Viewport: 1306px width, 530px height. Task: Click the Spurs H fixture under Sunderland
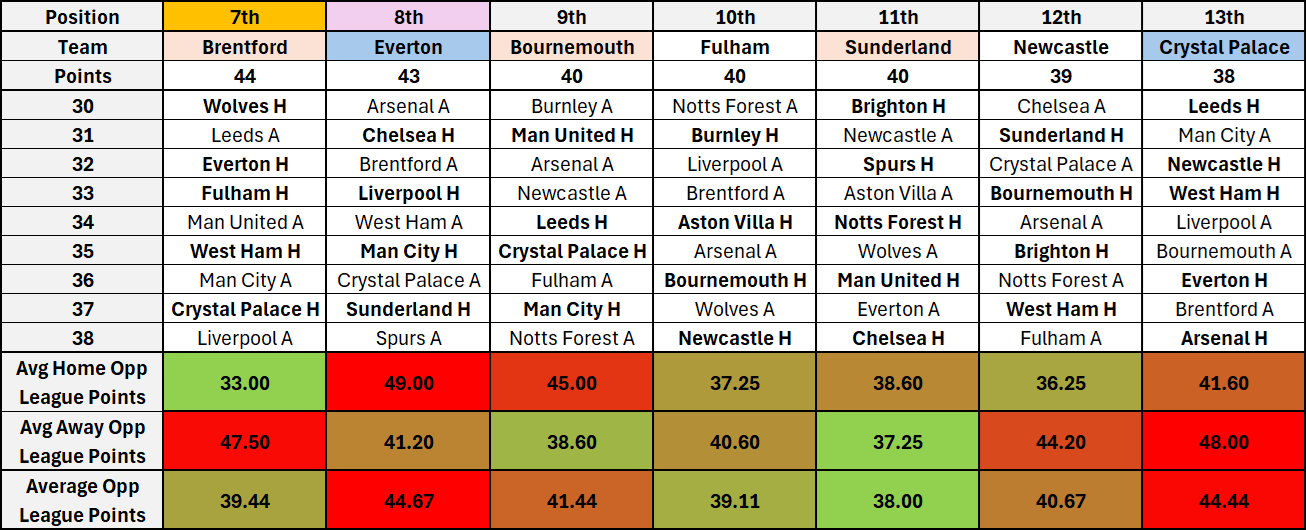(897, 164)
